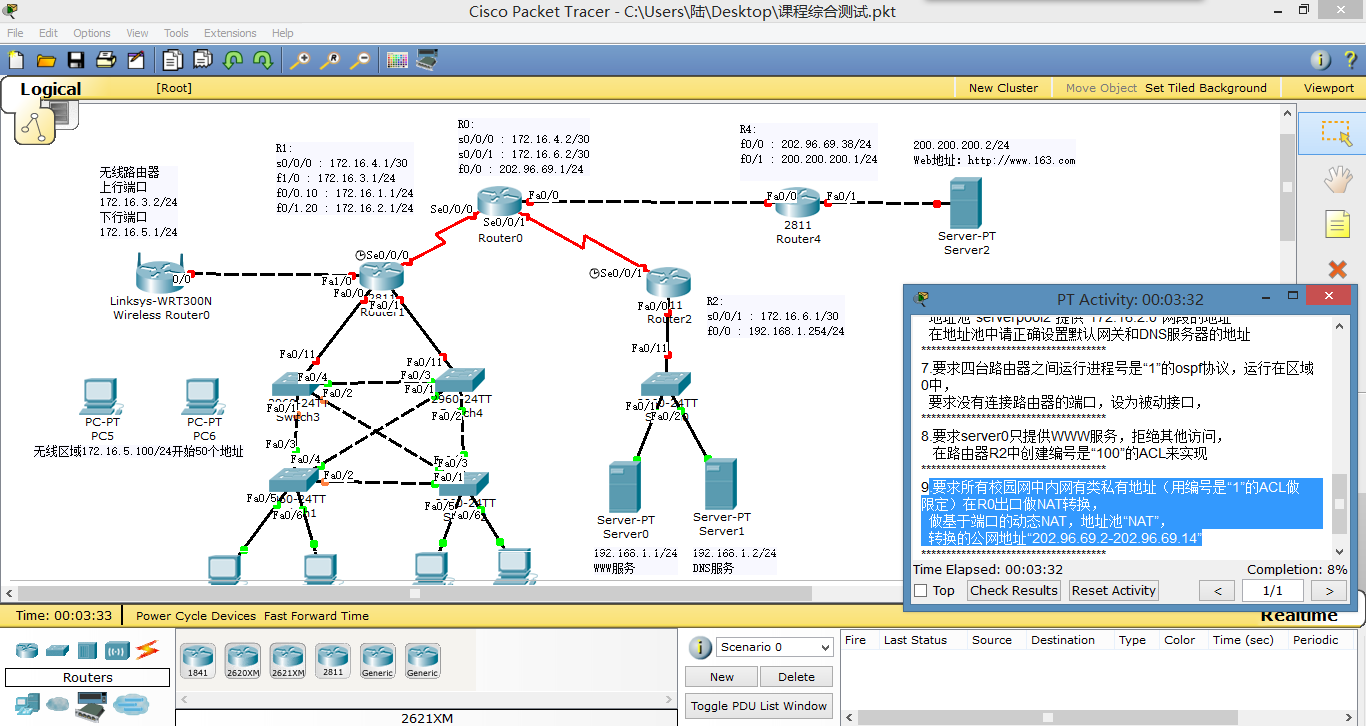Choose the Place Note tool
The height and width of the screenshot is (726, 1366).
(x=1337, y=224)
